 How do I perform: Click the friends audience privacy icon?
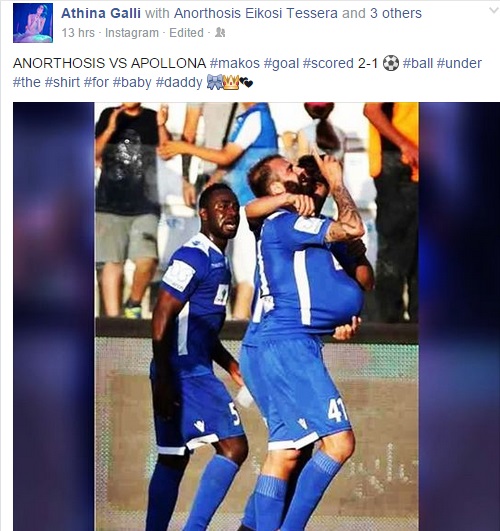220,33
